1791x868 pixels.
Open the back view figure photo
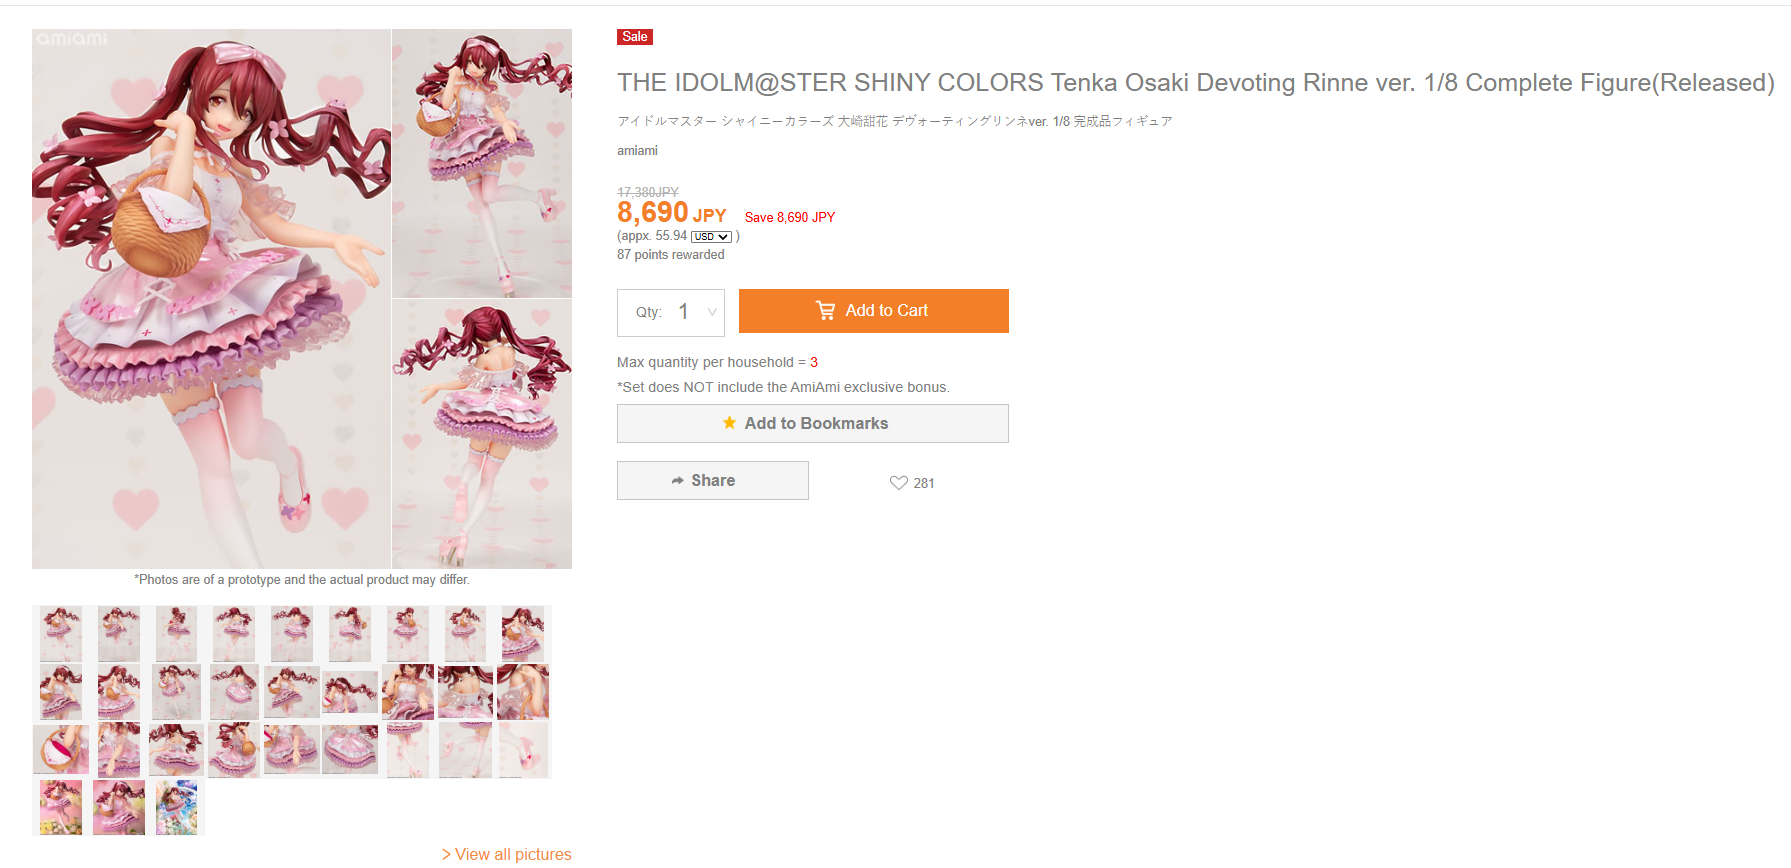point(482,434)
